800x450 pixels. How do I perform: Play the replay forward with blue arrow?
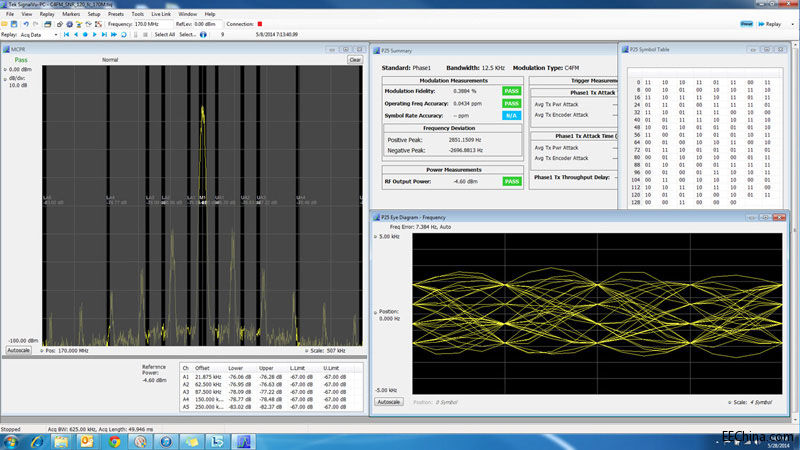94,35
